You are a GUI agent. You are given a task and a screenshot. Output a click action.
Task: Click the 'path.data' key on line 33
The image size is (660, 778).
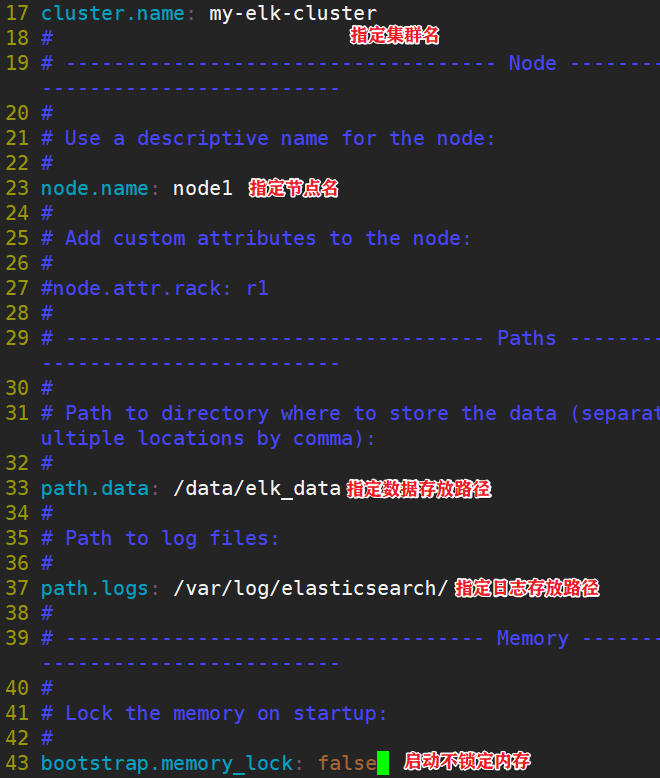pos(95,488)
